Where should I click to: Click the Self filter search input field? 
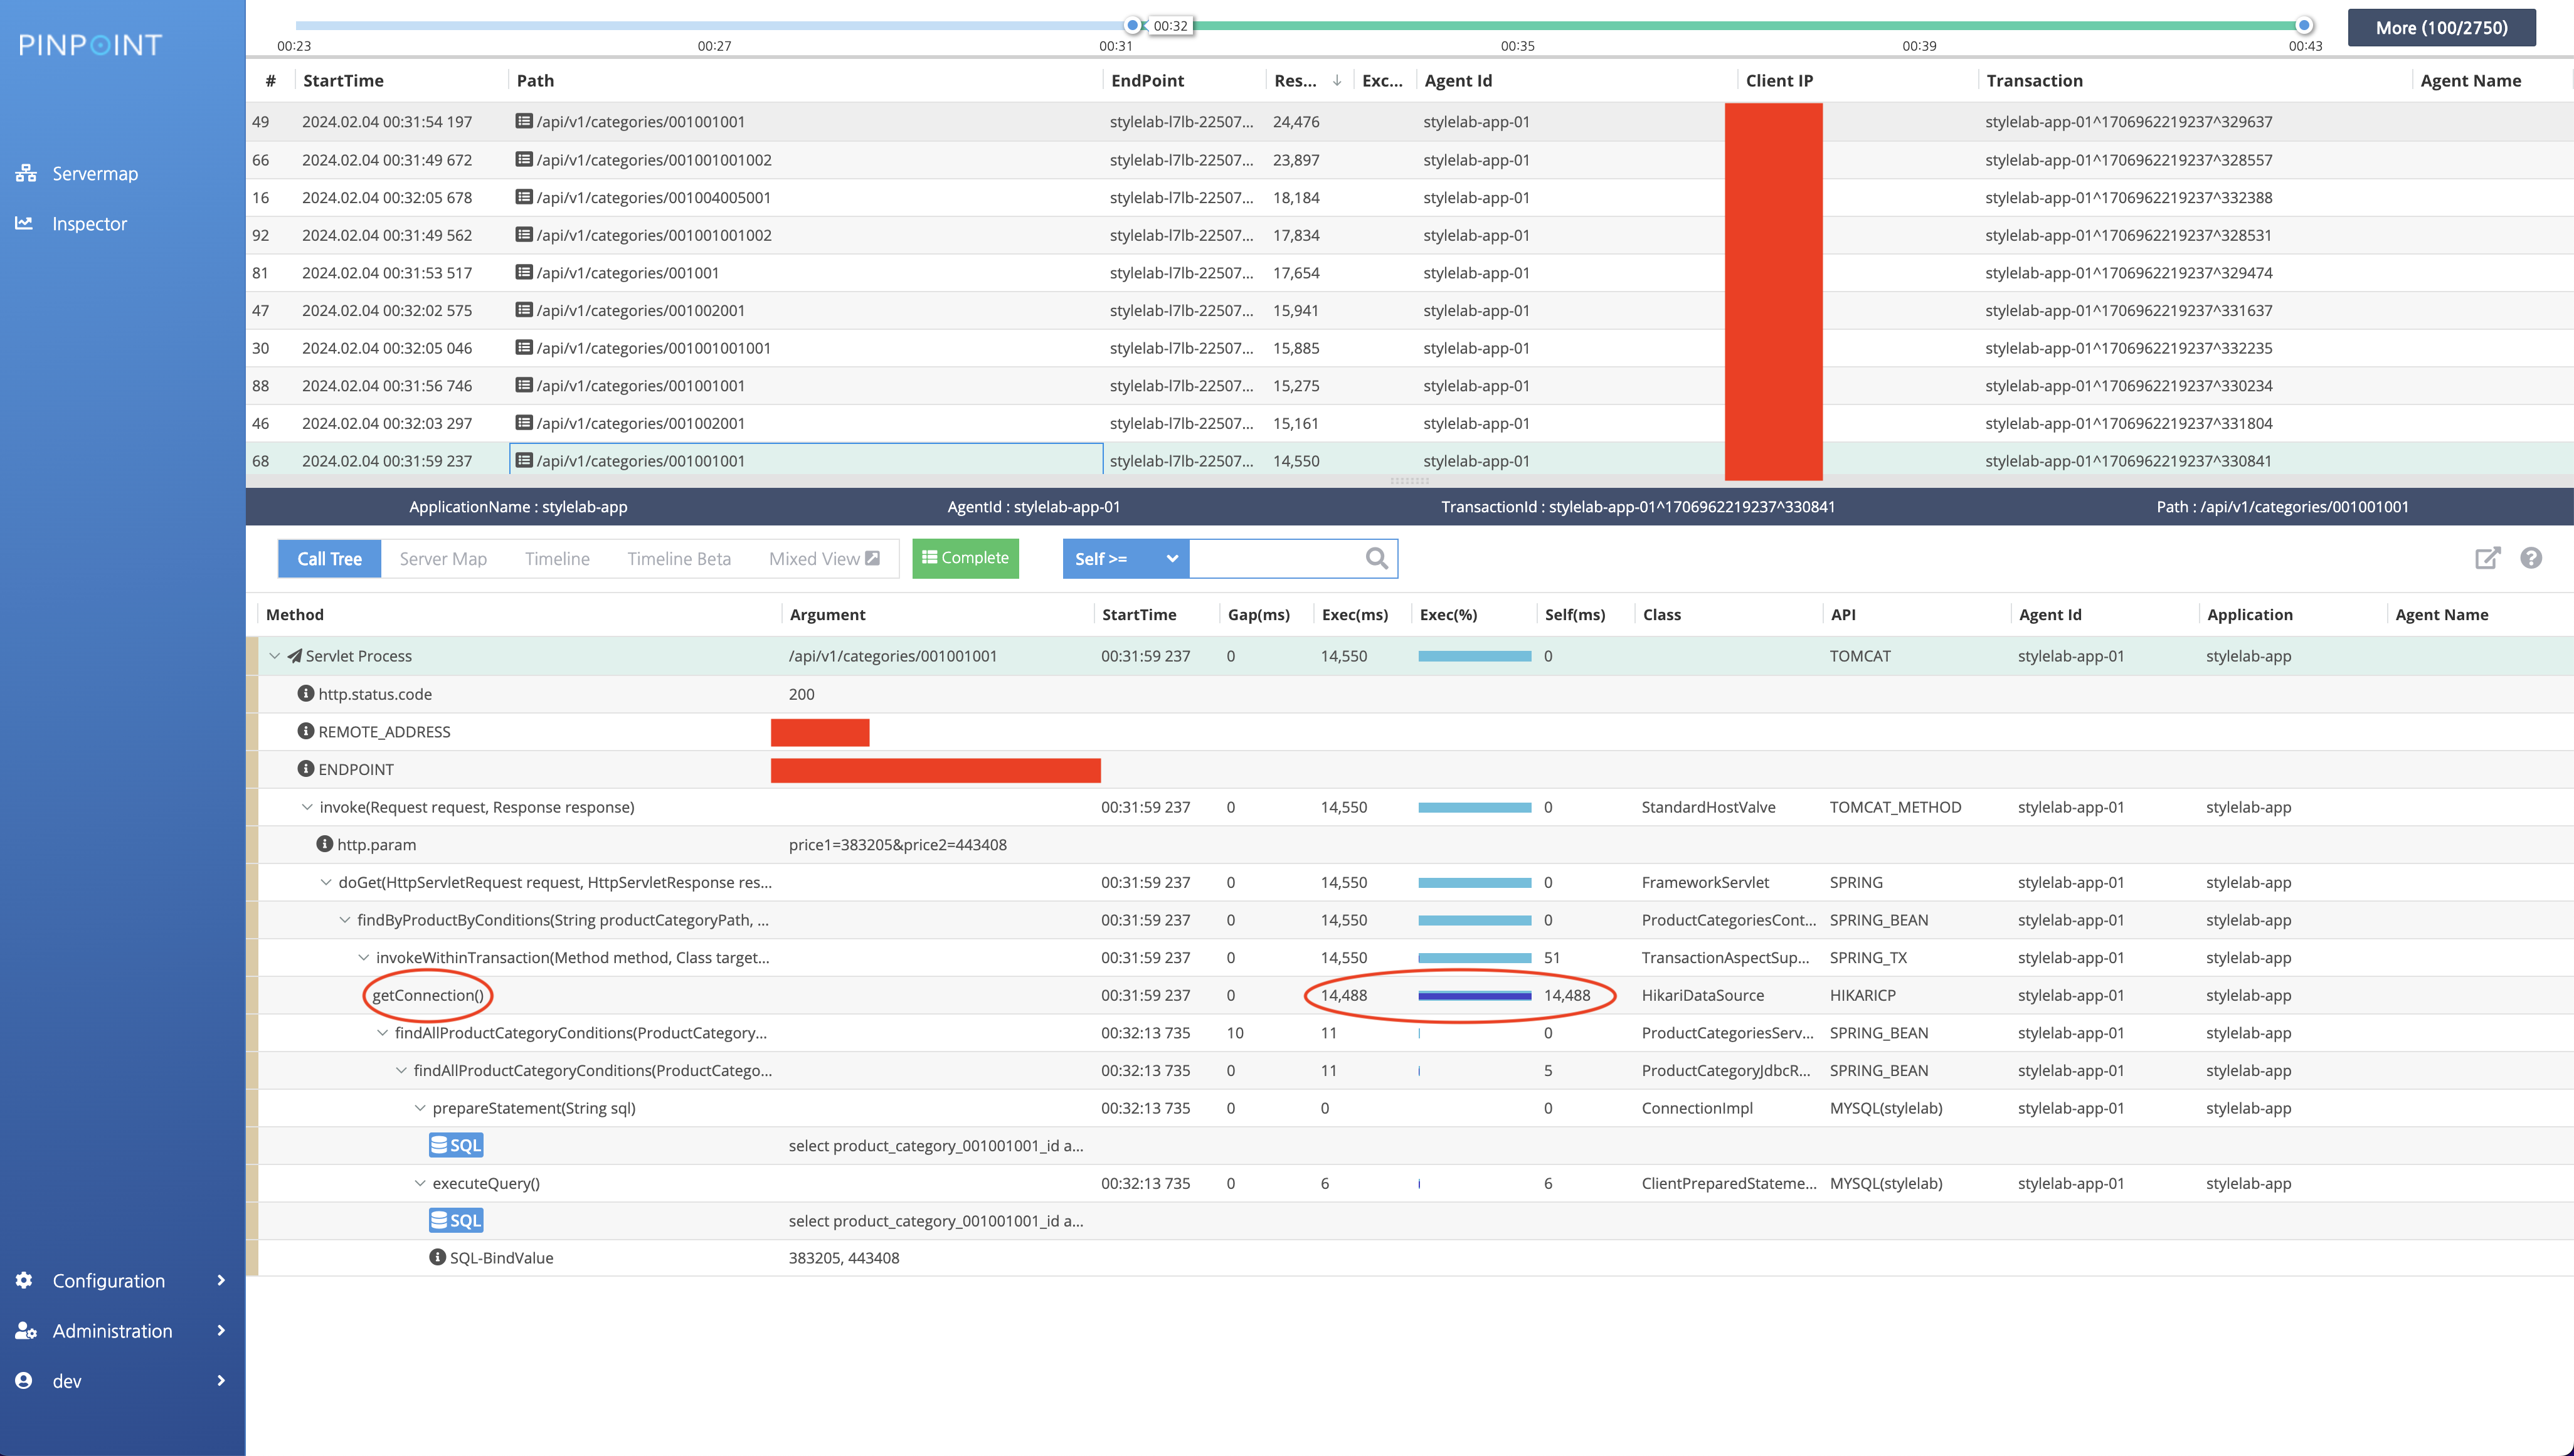(1275, 558)
